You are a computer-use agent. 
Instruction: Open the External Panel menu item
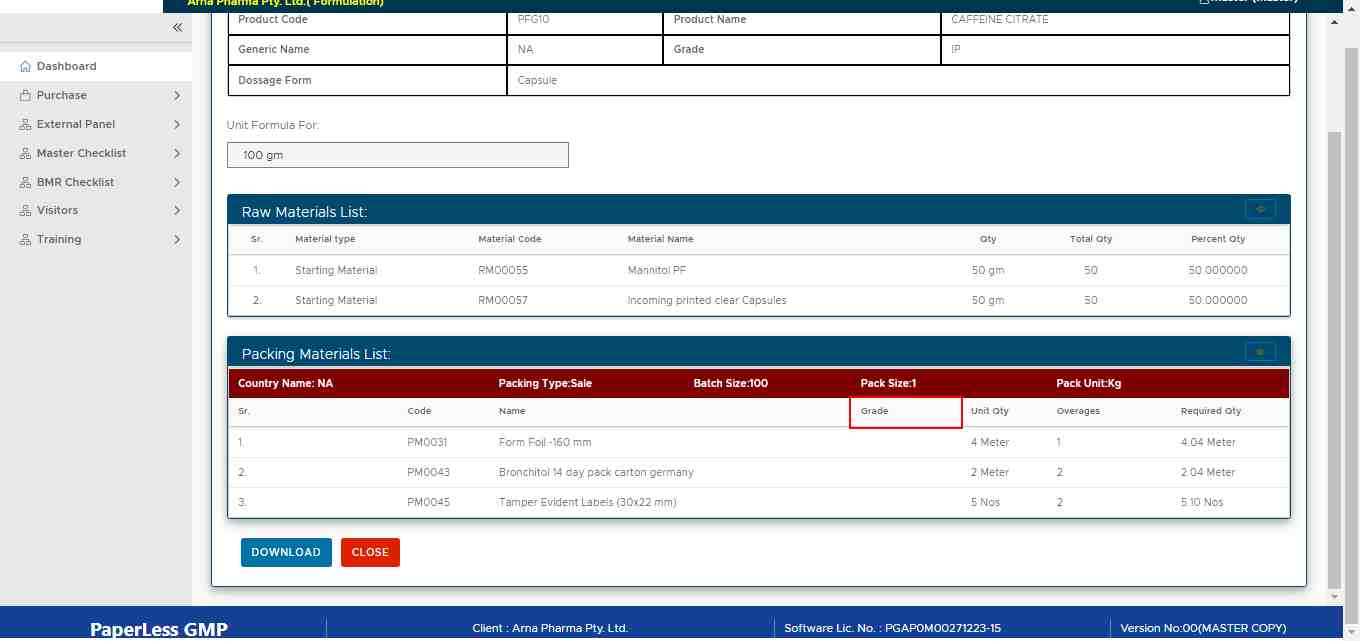[75, 125]
